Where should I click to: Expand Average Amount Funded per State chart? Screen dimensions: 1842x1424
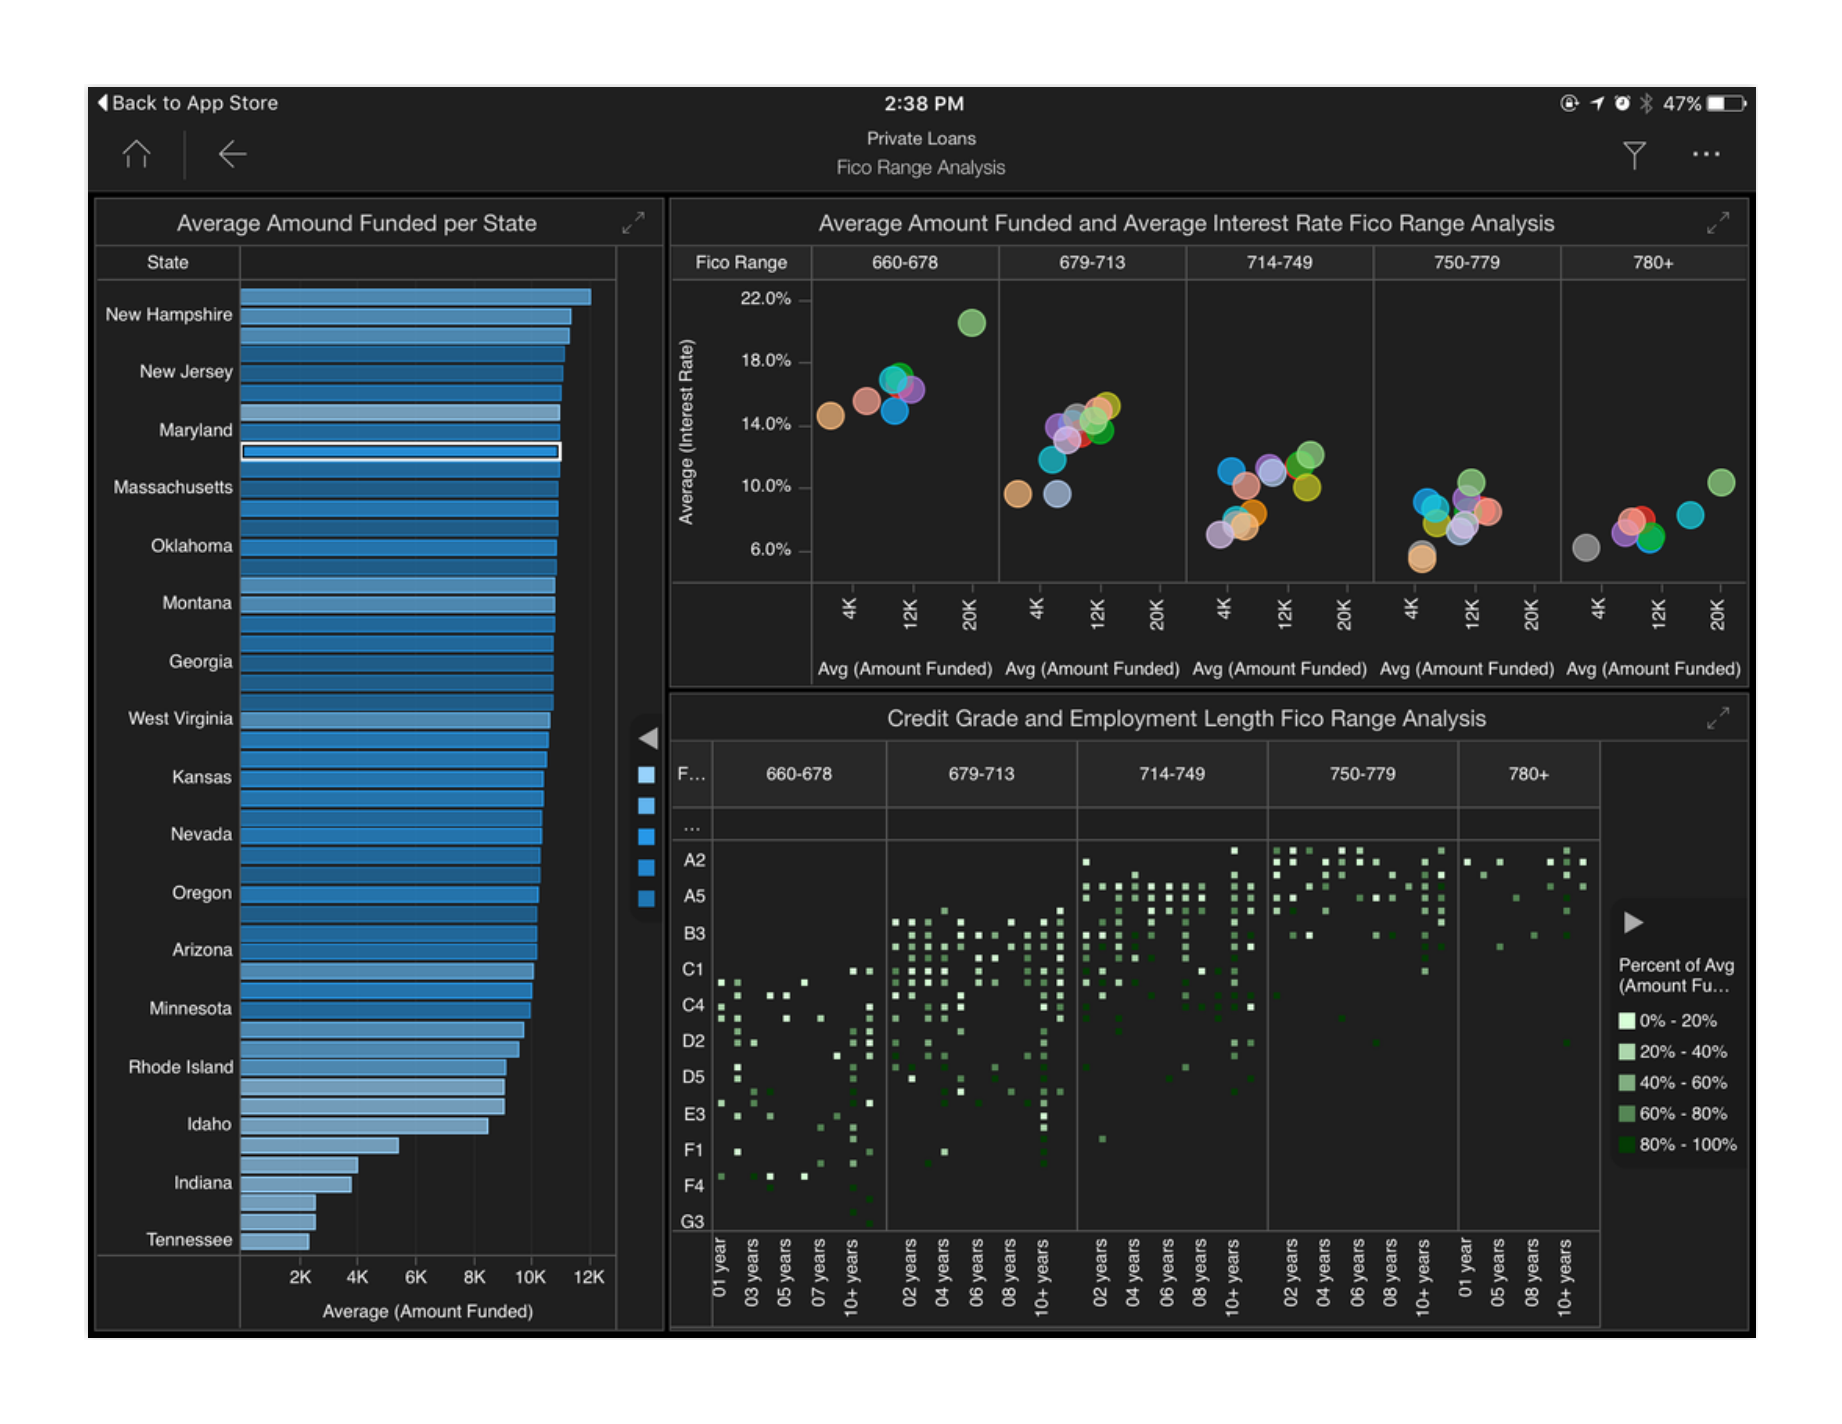[x=633, y=223]
